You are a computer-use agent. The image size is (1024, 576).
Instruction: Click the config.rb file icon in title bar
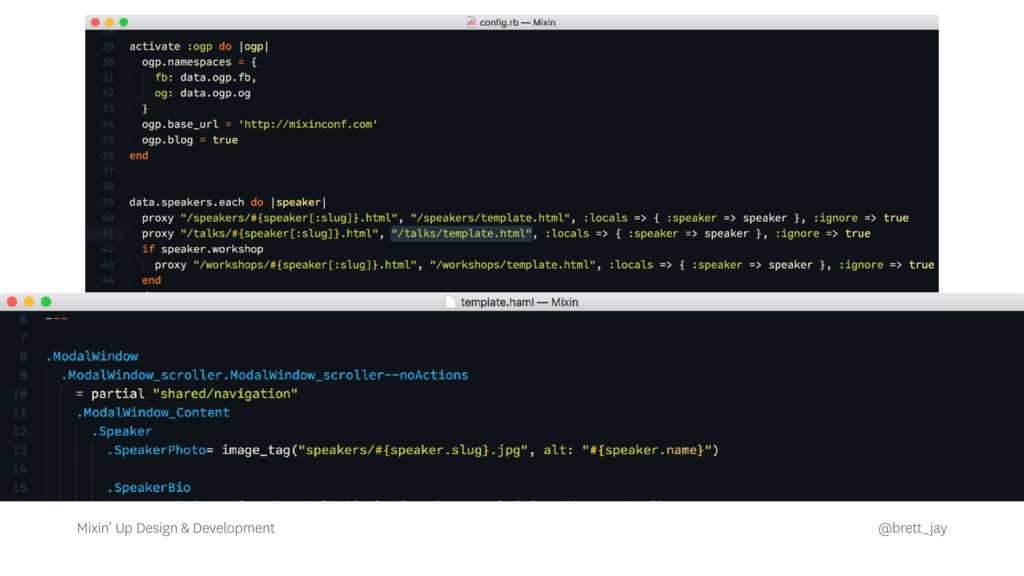pyautogui.click(x=471, y=22)
